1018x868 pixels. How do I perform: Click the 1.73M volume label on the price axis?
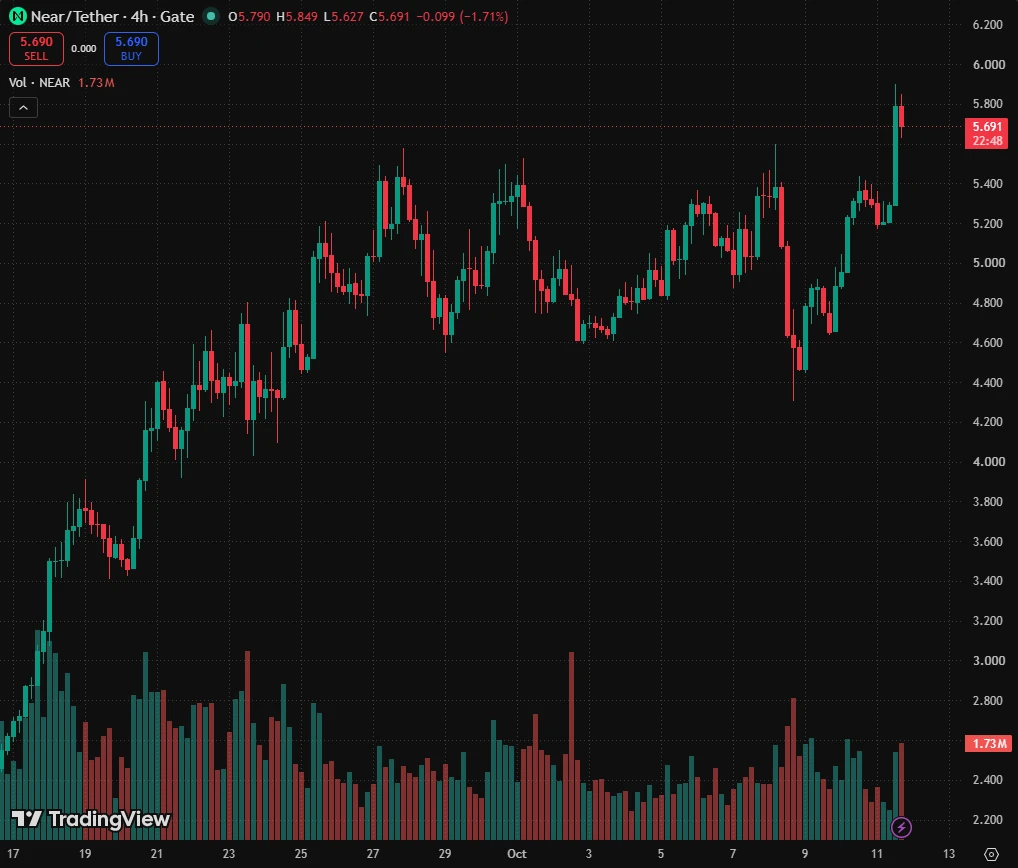click(x=988, y=743)
